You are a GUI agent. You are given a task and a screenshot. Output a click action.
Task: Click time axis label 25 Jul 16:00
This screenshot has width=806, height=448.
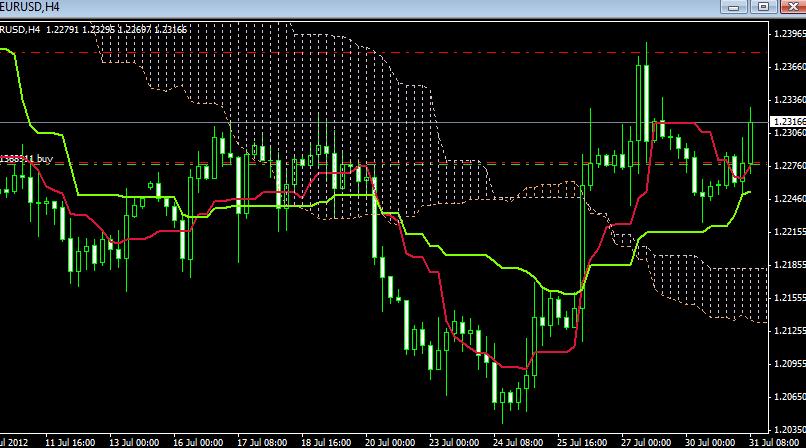click(582, 442)
